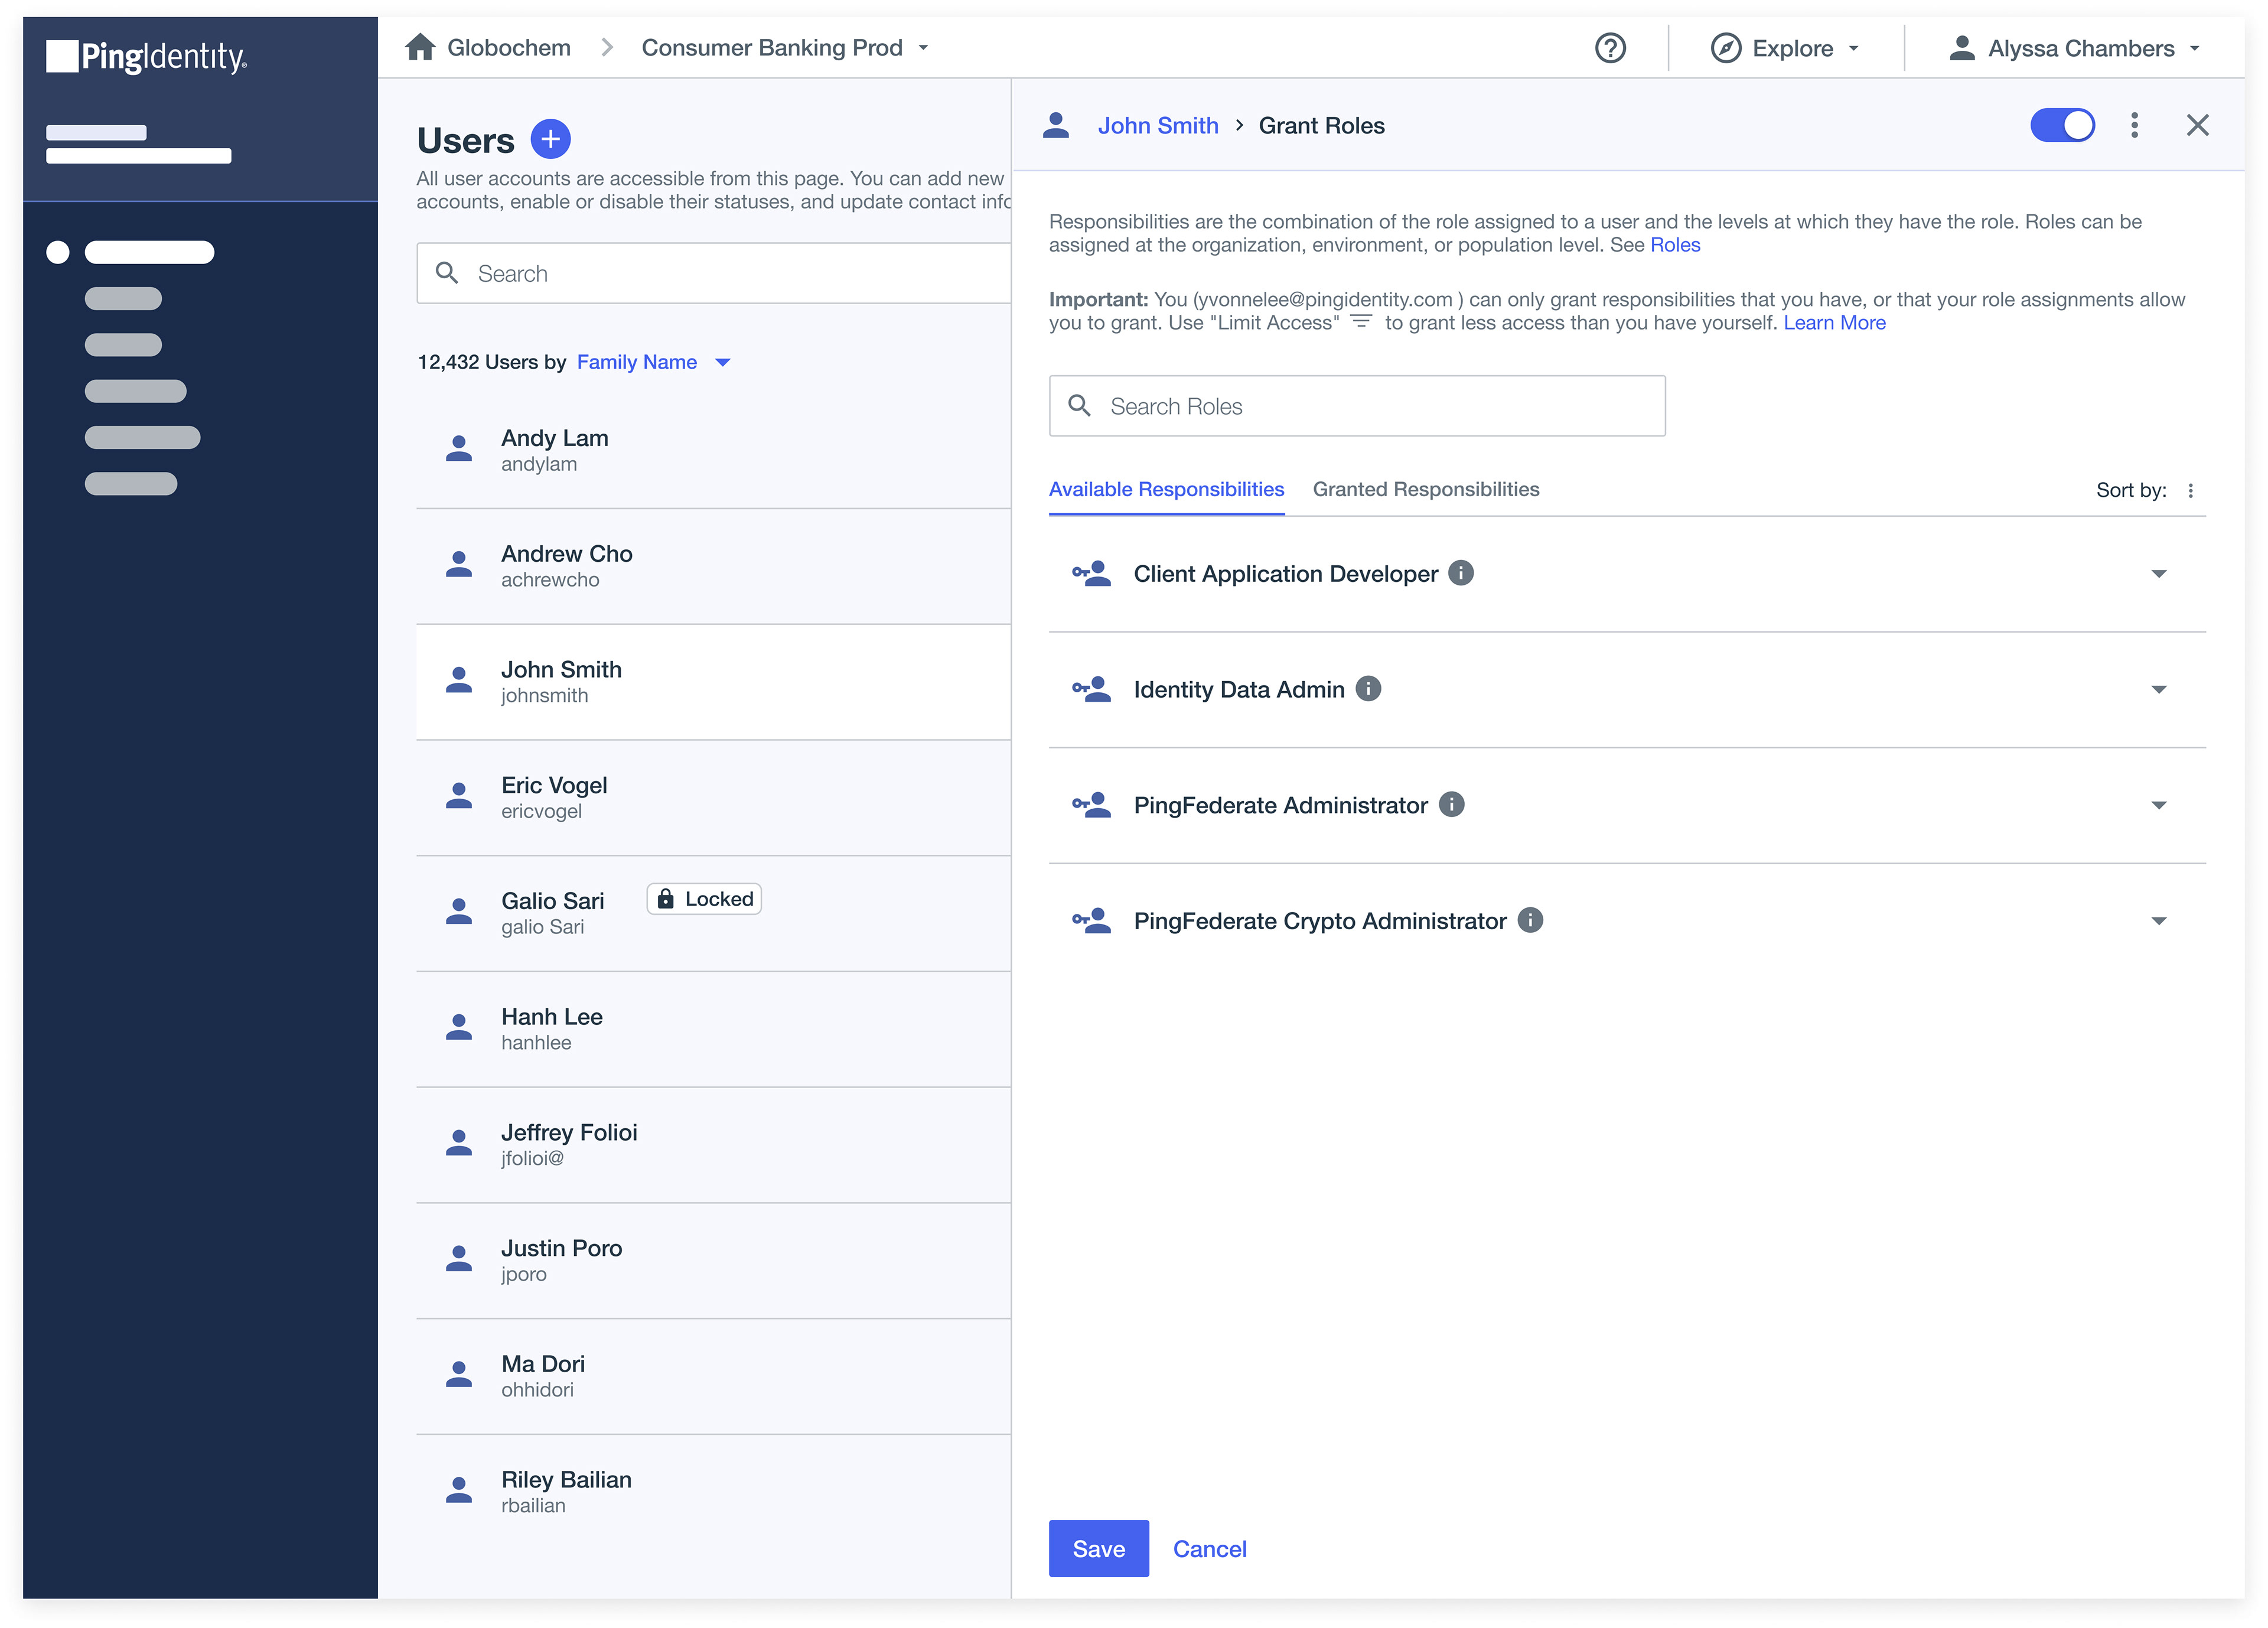This screenshot has width=2268, height=1628.
Task: Click Alyssa Chambers profile avatar icon
Action: pos(1961,48)
